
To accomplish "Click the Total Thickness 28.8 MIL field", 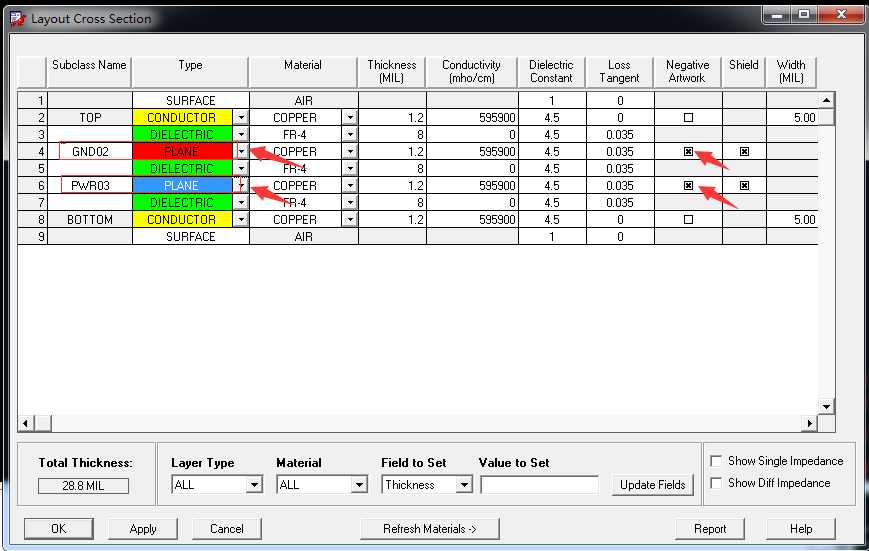I will coord(83,486).
